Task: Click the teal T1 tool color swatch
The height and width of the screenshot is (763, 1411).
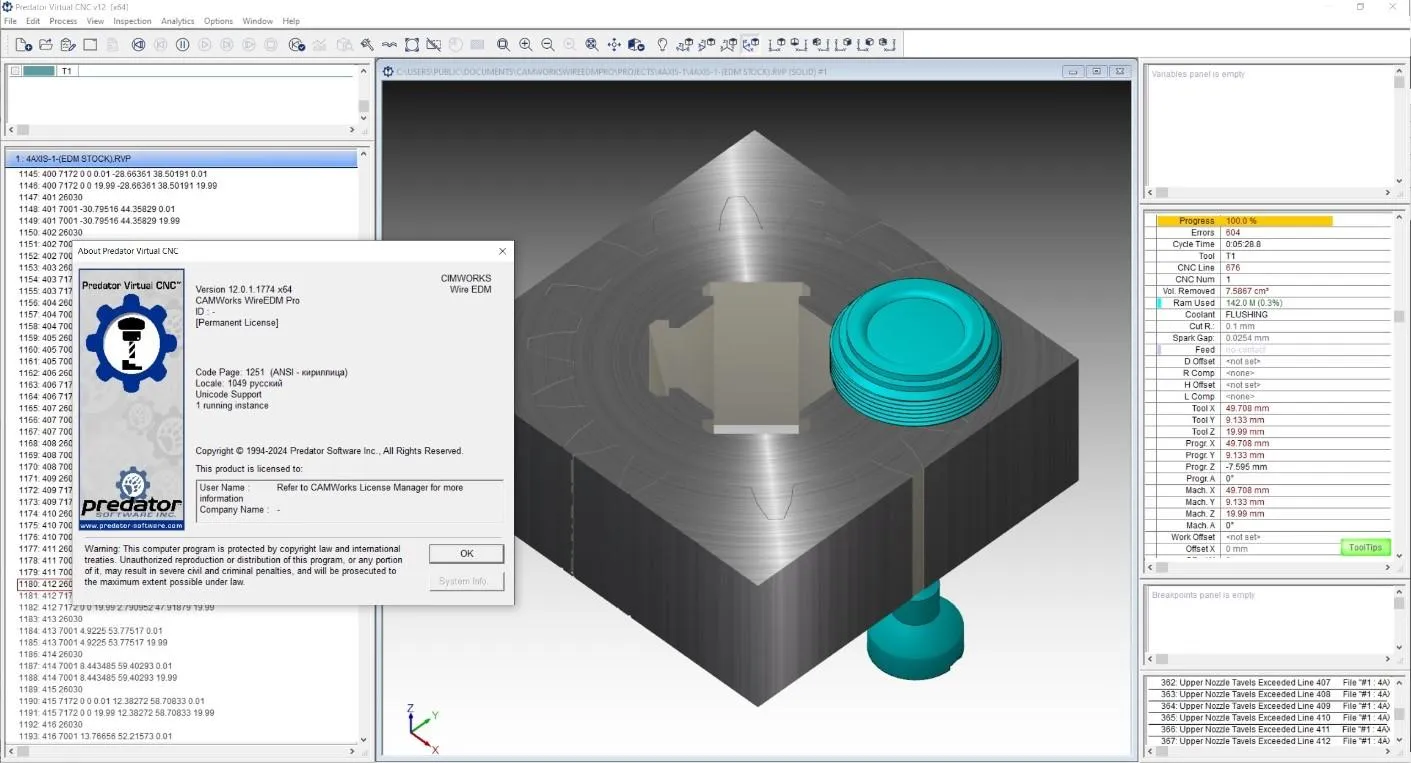Action: (39, 71)
